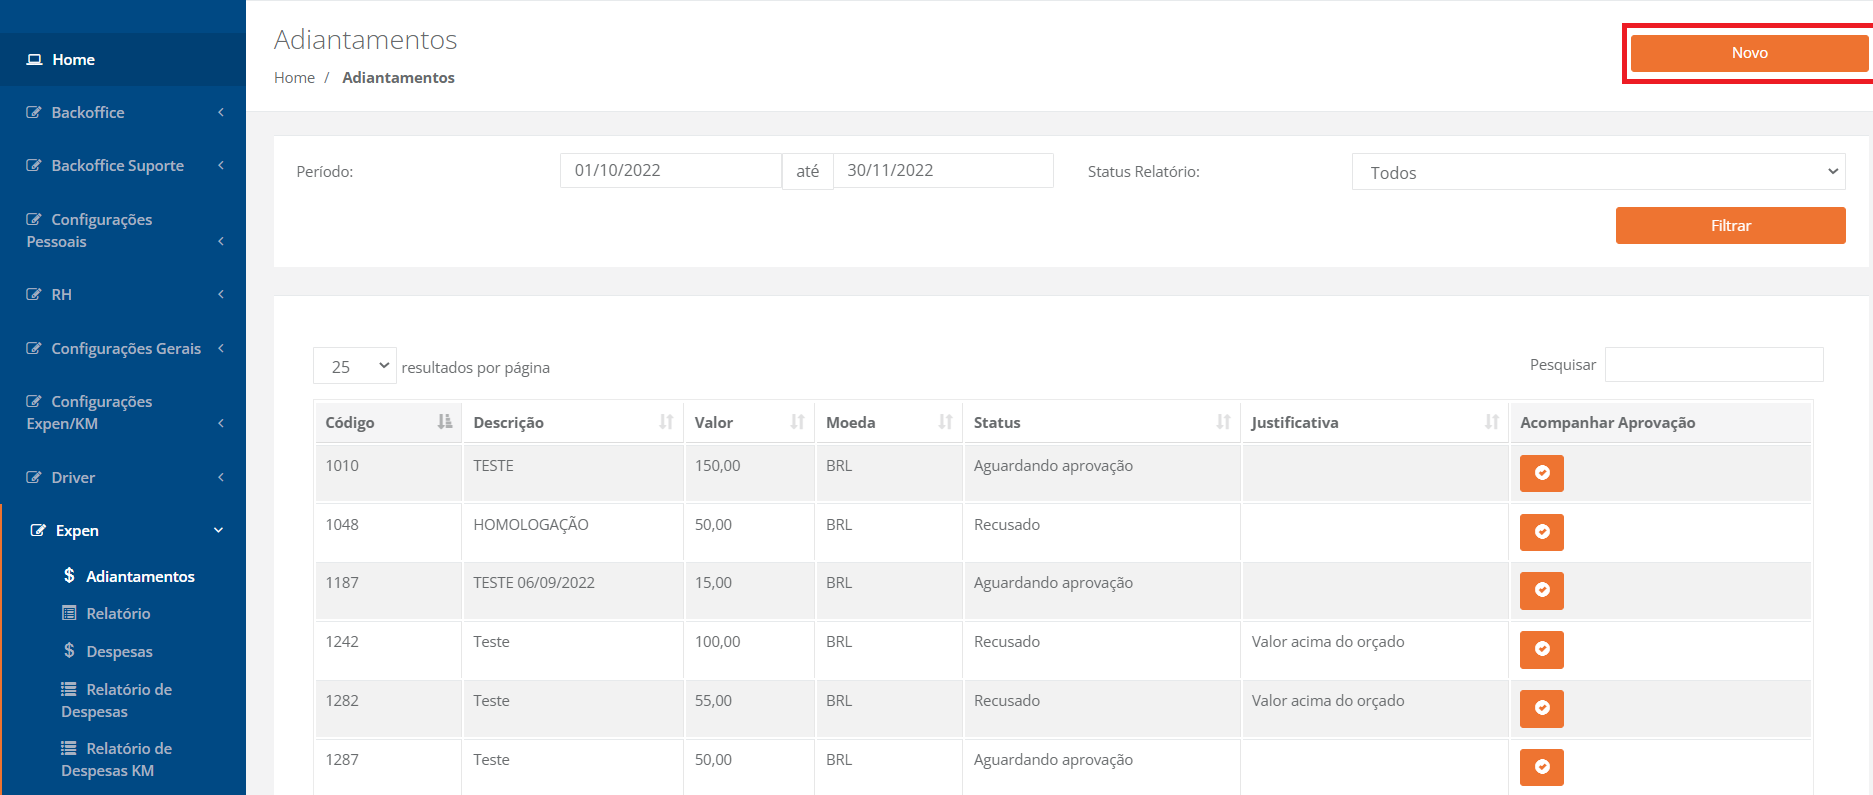Click the end date field 30/11/2022
Image resolution: width=1873 pixels, height=795 pixels.
pos(943,170)
